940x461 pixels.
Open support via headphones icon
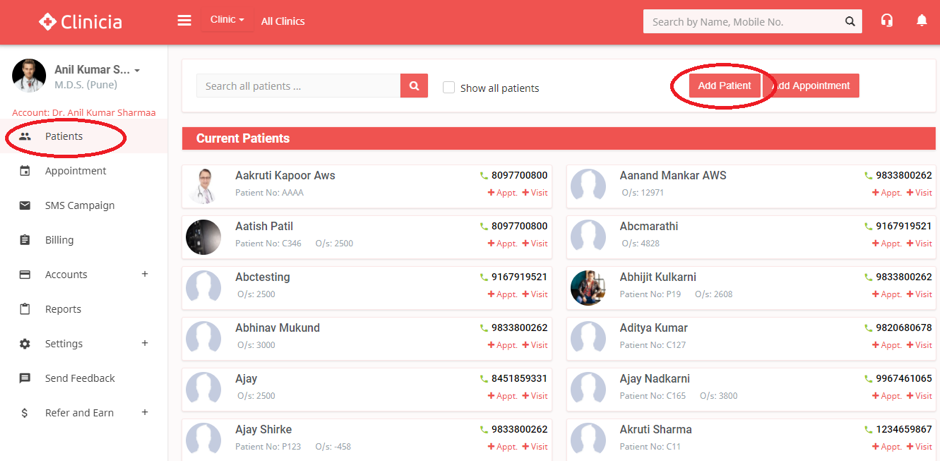(x=886, y=21)
